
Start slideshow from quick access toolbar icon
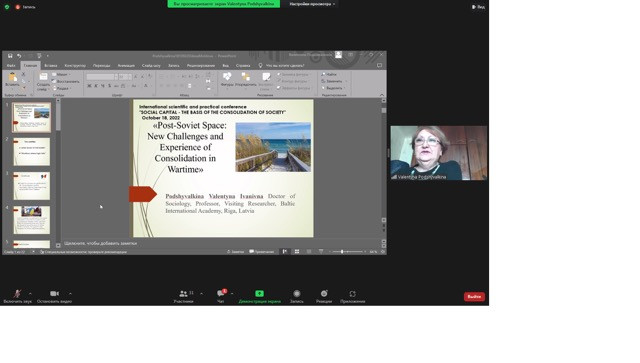click(x=39, y=56)
